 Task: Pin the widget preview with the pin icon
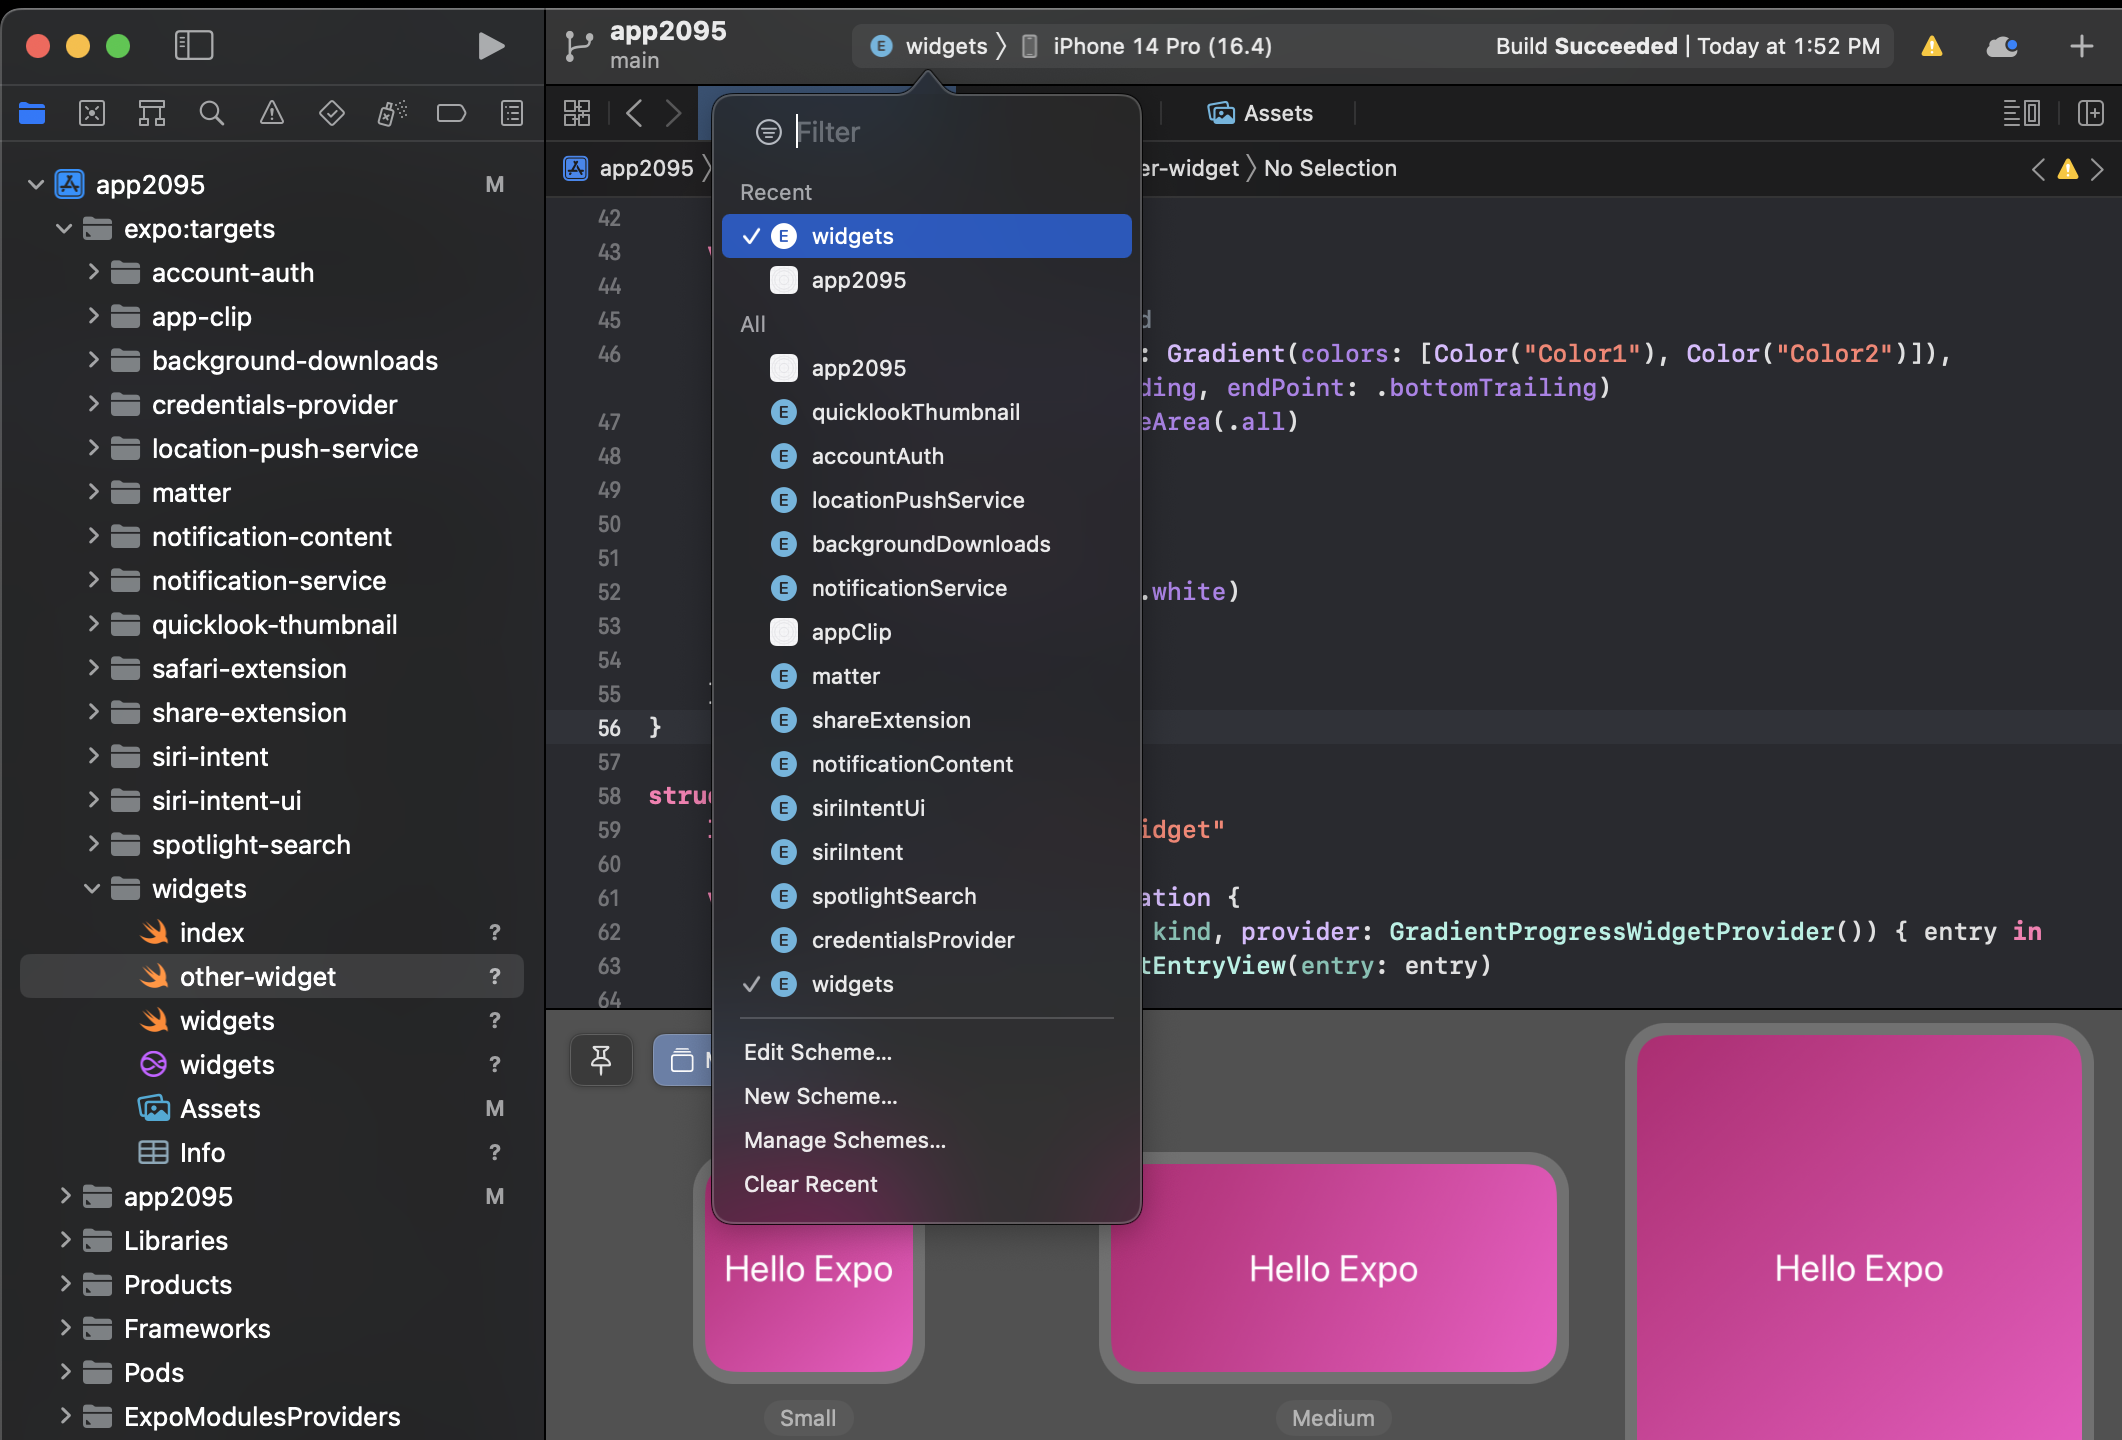click(x=601, y=1060)
